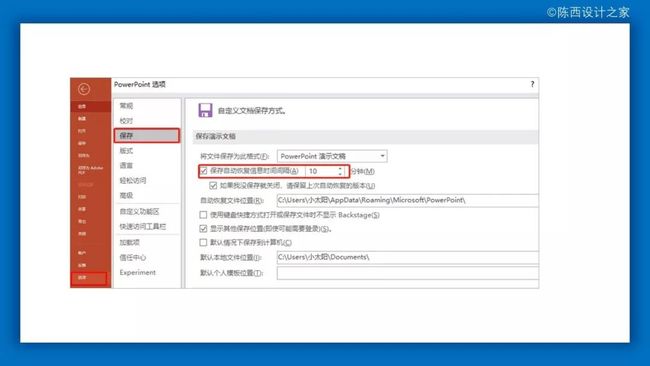The width and height of the screenshot is (650, 366).
Task: Switch to the 加载项 category
Action: pyautogui.click(x=129, y=242)
